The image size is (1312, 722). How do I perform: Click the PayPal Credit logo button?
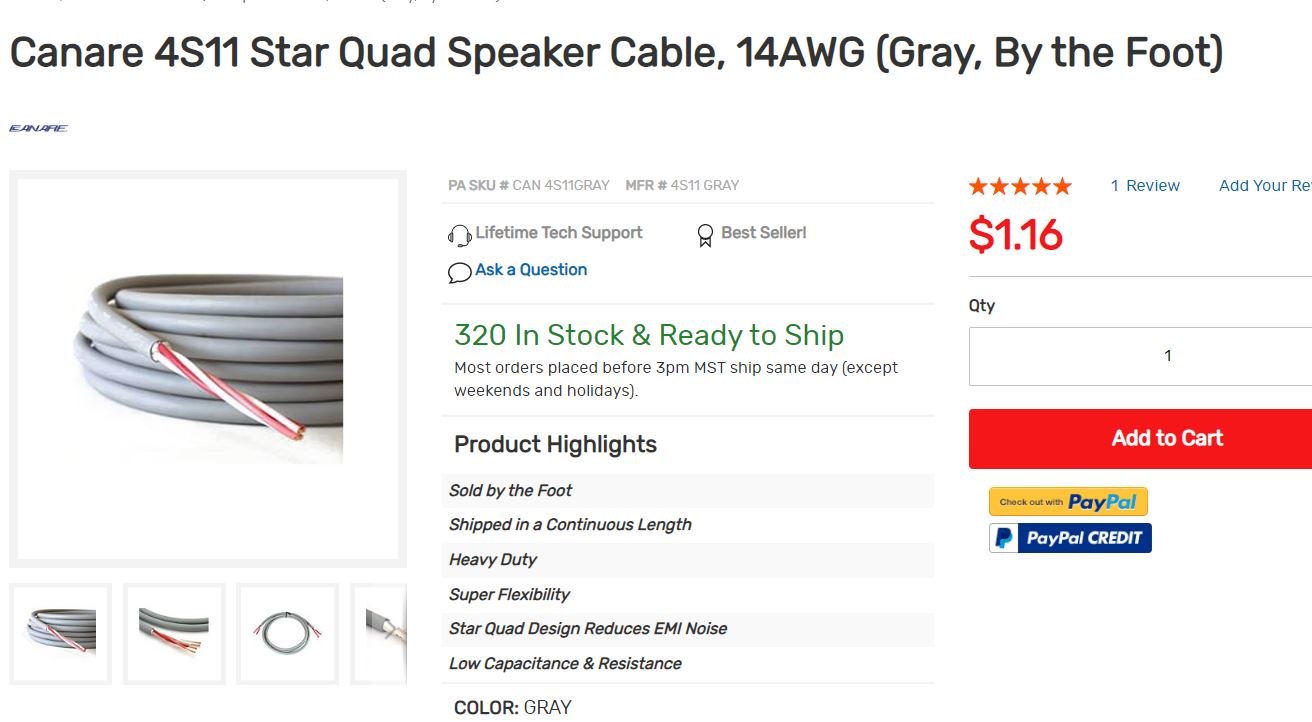coord(1070,538)
